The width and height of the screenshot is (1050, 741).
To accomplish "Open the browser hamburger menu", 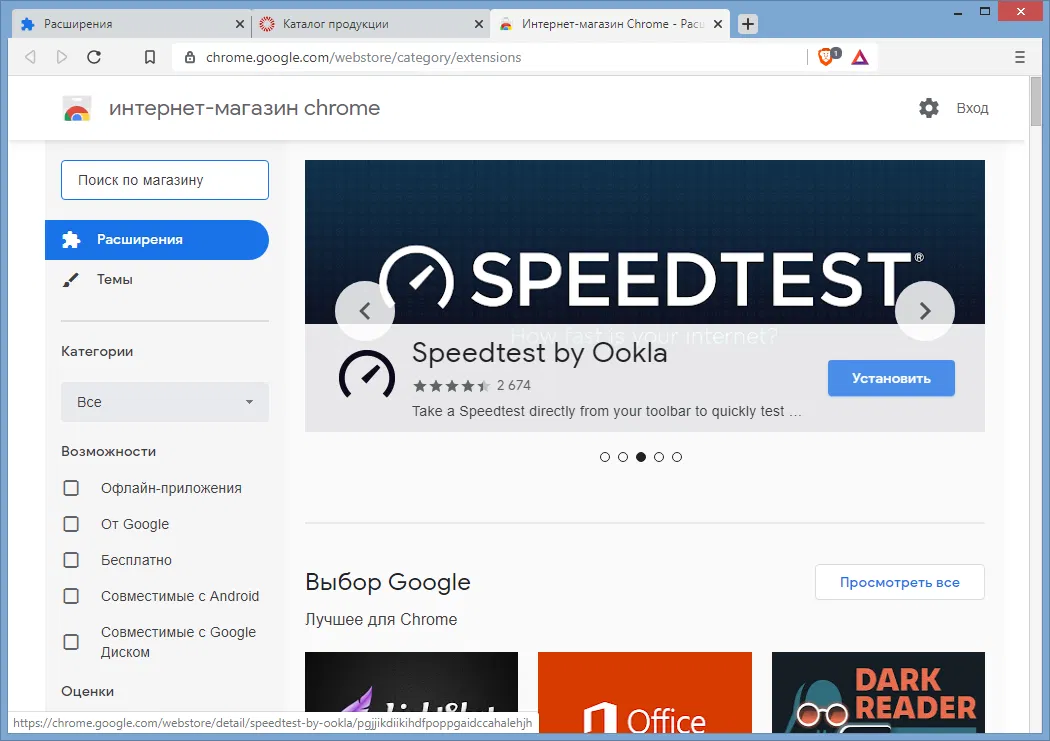I will [1020, 57].
